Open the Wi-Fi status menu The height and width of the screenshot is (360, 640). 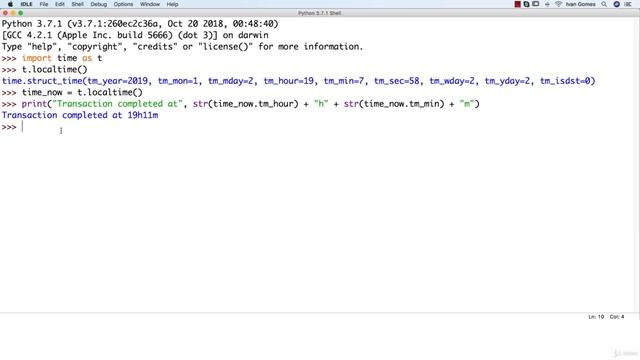[x=558, y=4]
